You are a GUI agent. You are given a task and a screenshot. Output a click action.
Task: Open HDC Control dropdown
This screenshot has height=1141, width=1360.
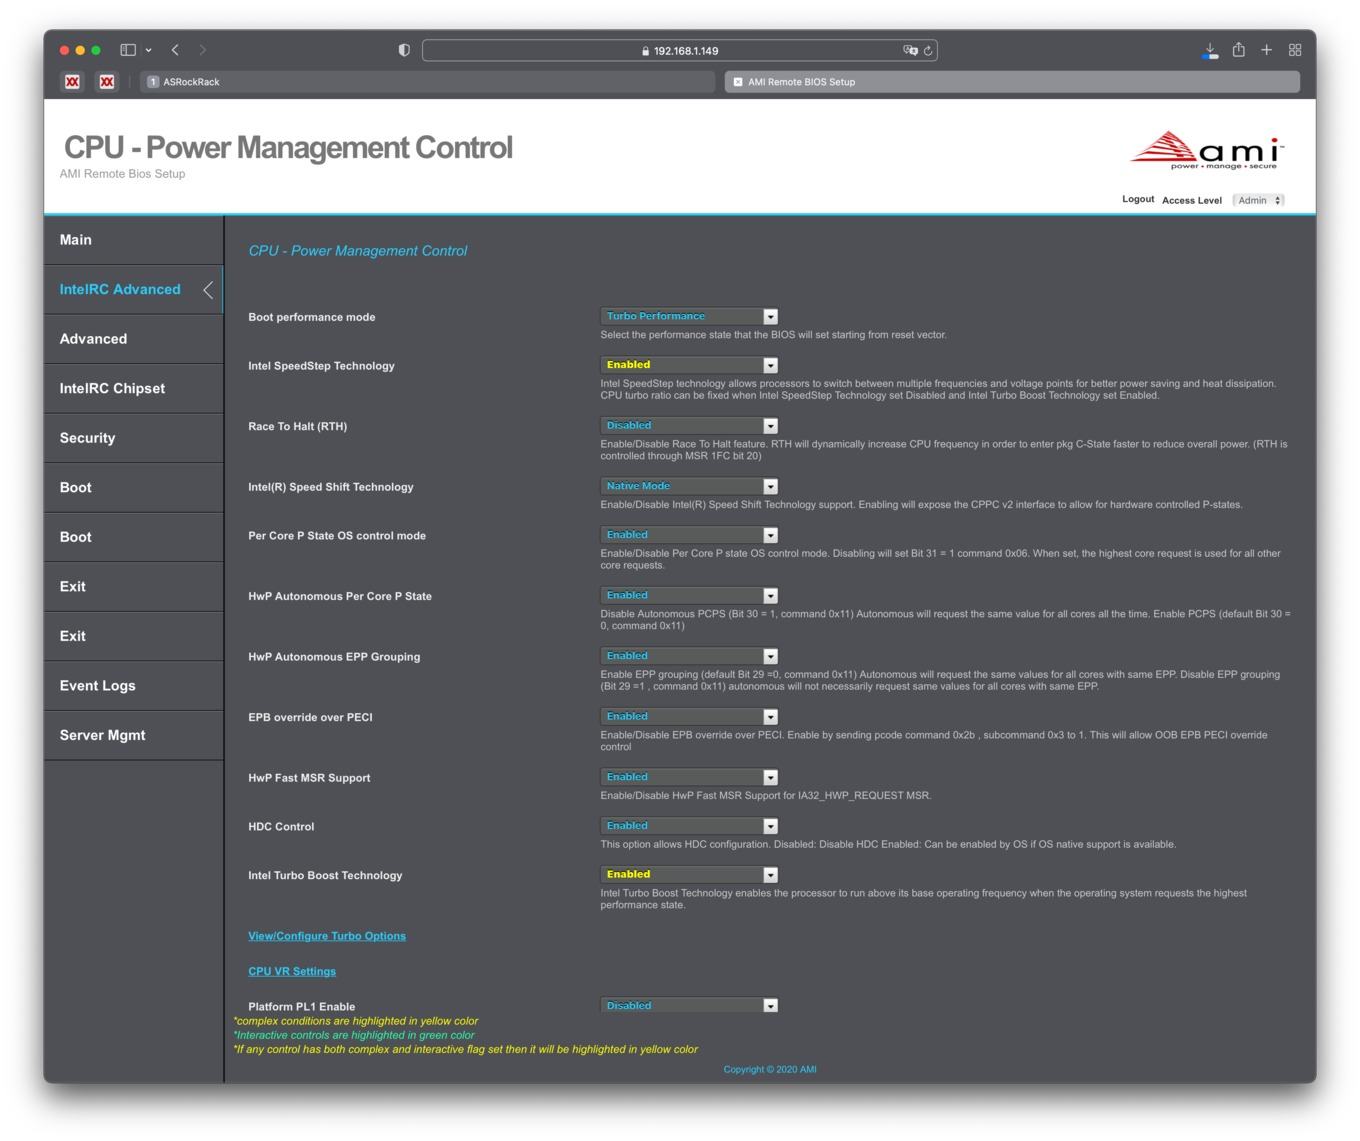click(x=689, y=826)
